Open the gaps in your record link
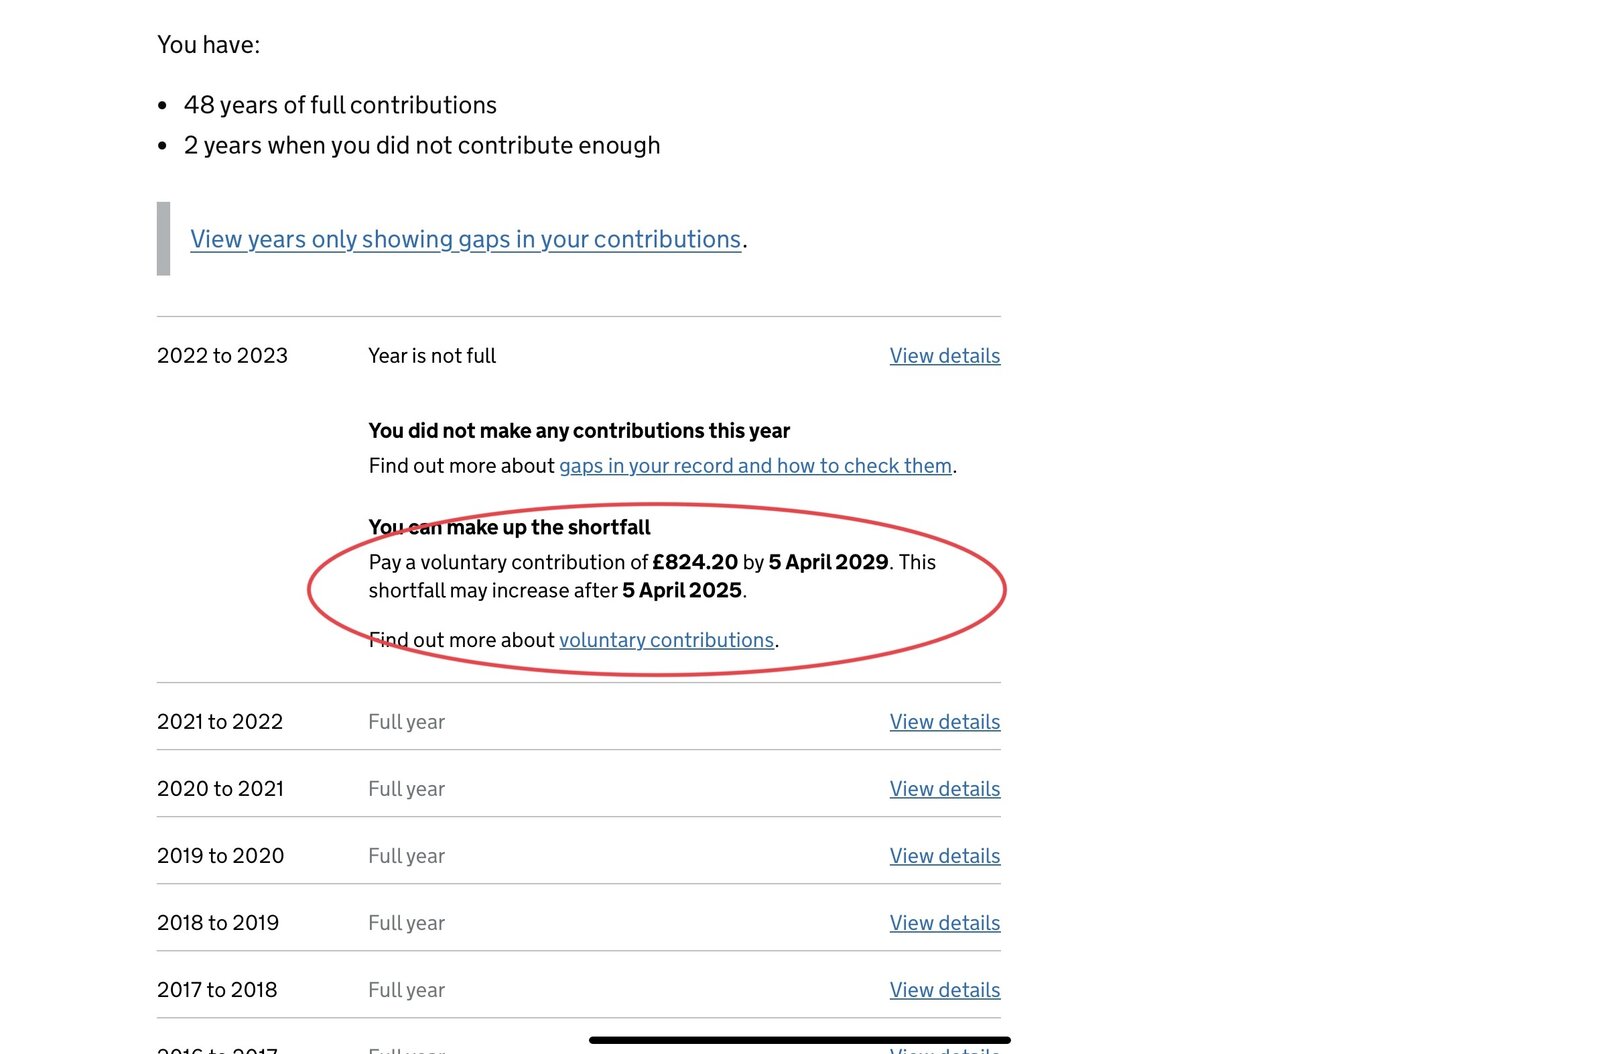This screenshot has width=1600, height=1054. click(755, 466)
